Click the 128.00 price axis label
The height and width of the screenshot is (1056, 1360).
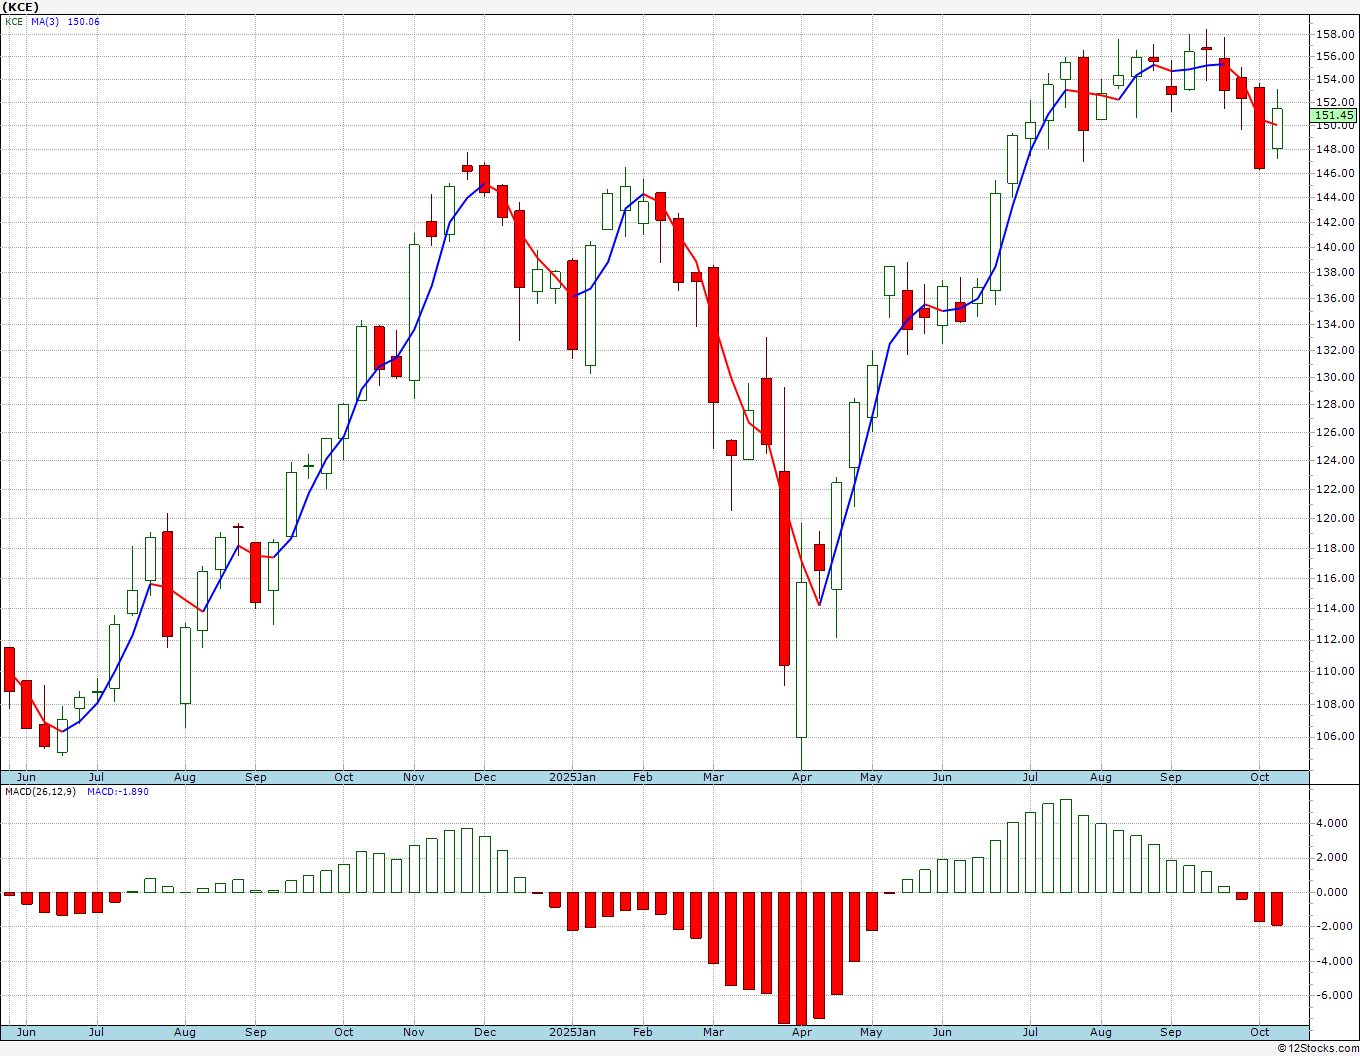(1337, 404)
